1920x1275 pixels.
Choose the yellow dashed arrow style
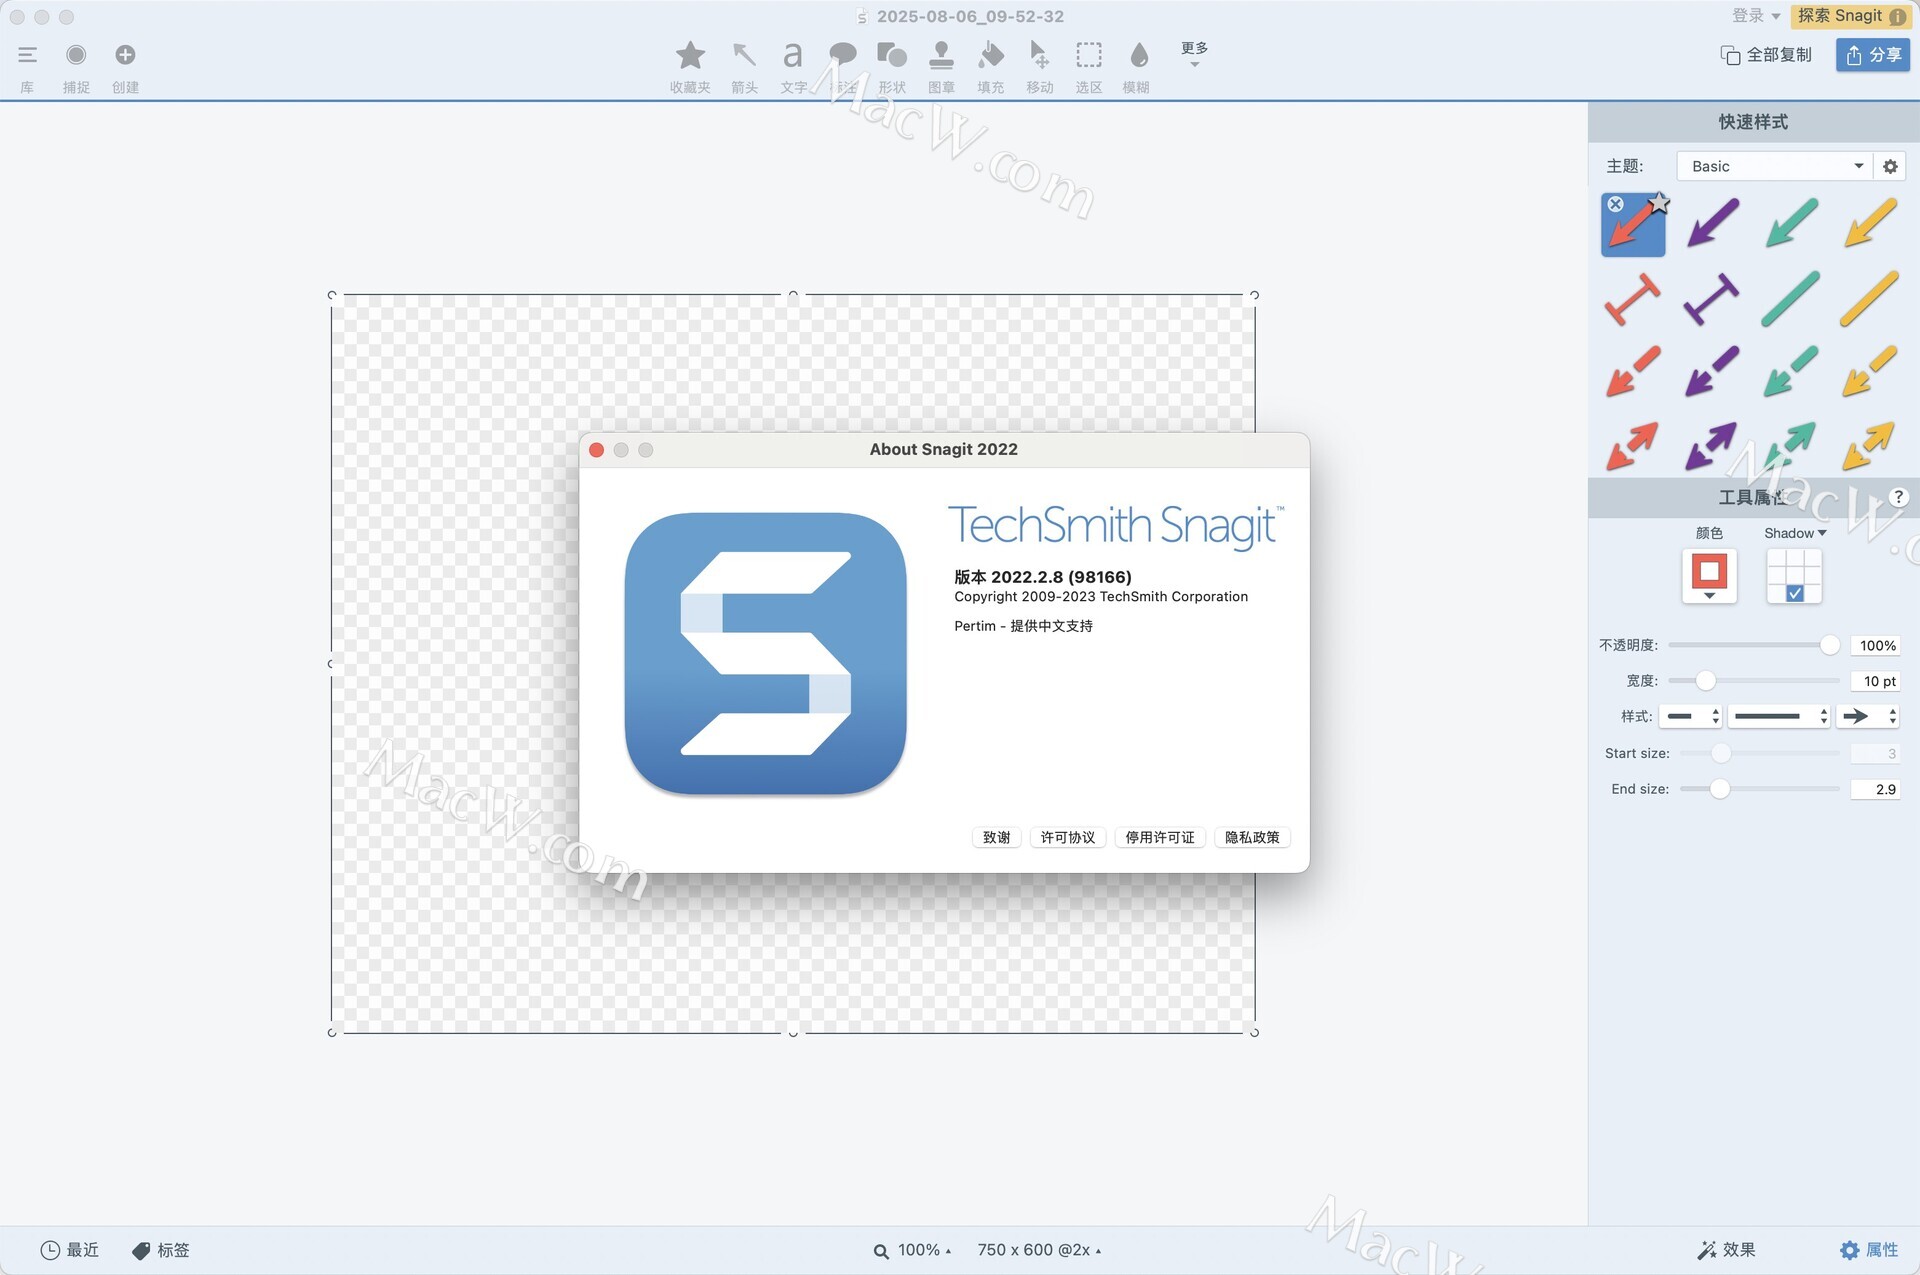[x=1869, y=371]
